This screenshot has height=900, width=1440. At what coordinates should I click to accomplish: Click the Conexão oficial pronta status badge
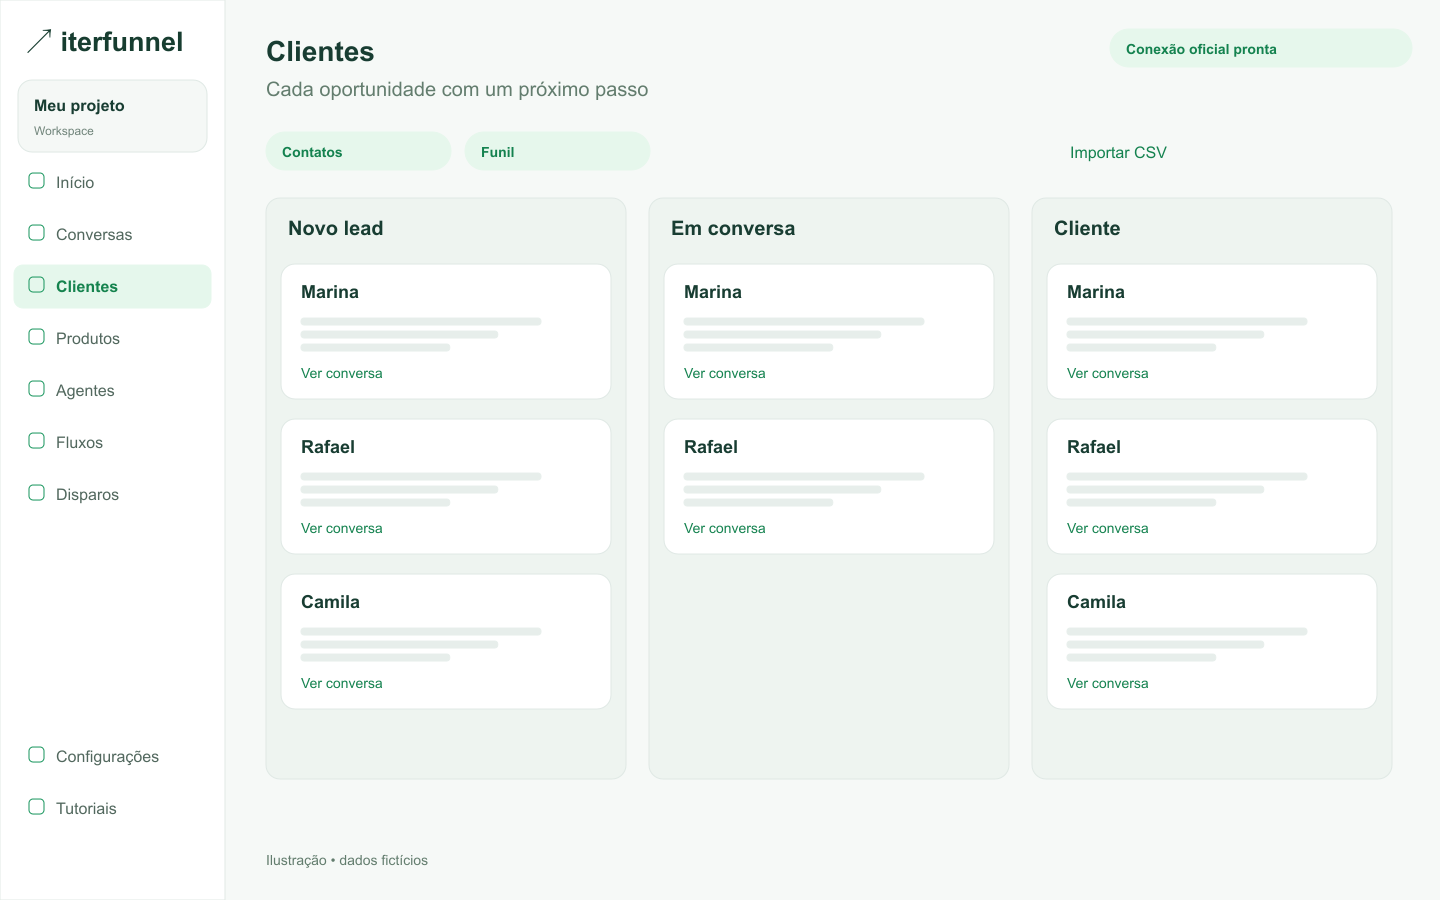click(1261, 48)
